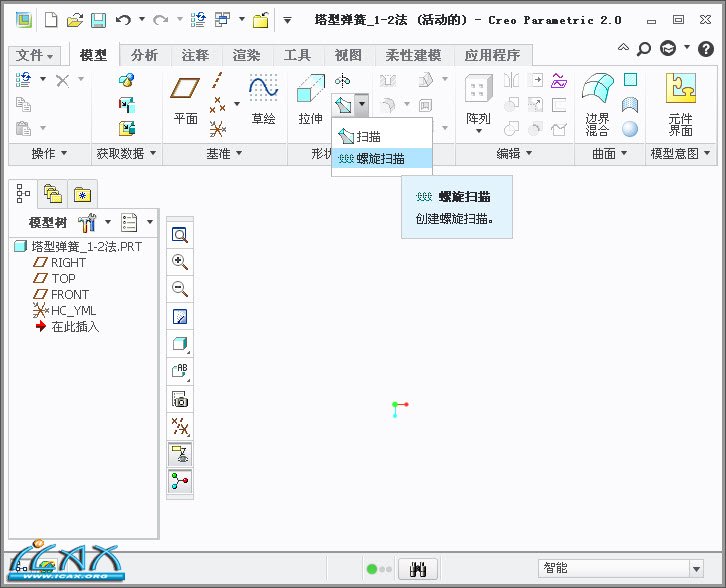Select the root part 塔型弹簧_1-2法.PRT
This screenshot has width=726, height=588.
[78, 246]
